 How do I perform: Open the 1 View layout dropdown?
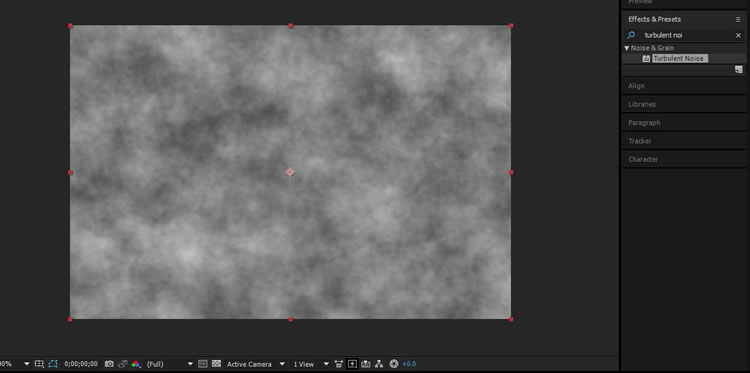point(311,364)
